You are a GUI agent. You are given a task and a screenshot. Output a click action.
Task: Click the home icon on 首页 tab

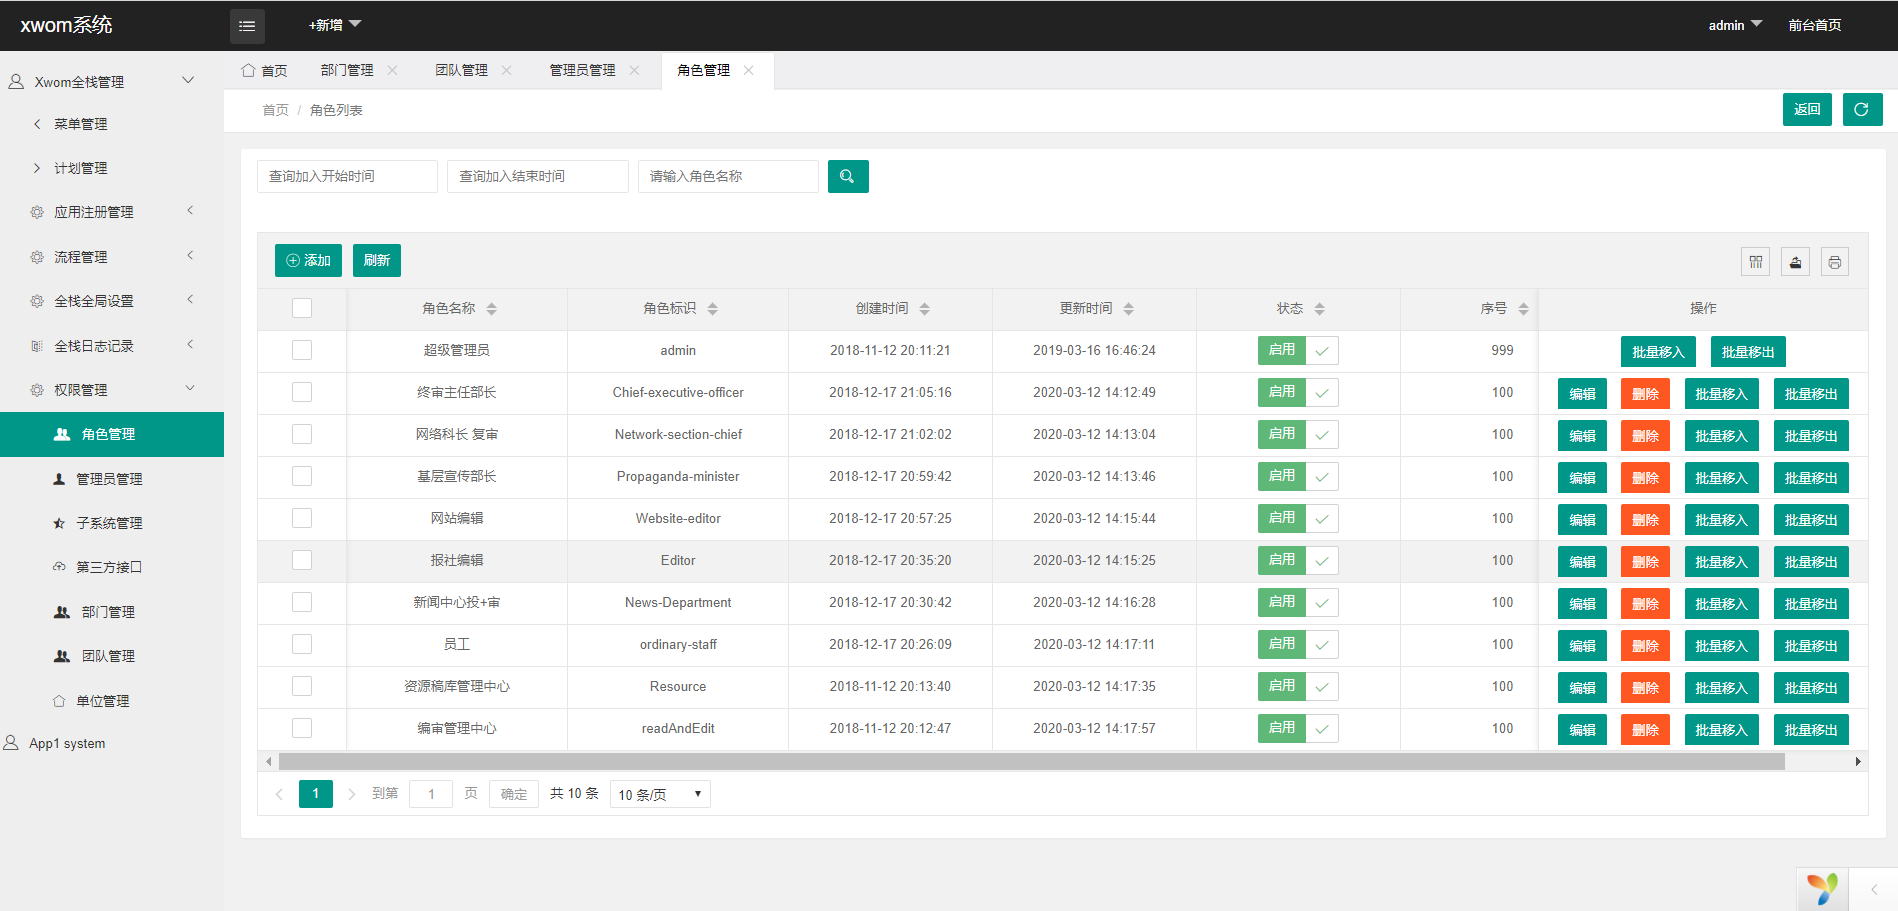coord(248,70)
